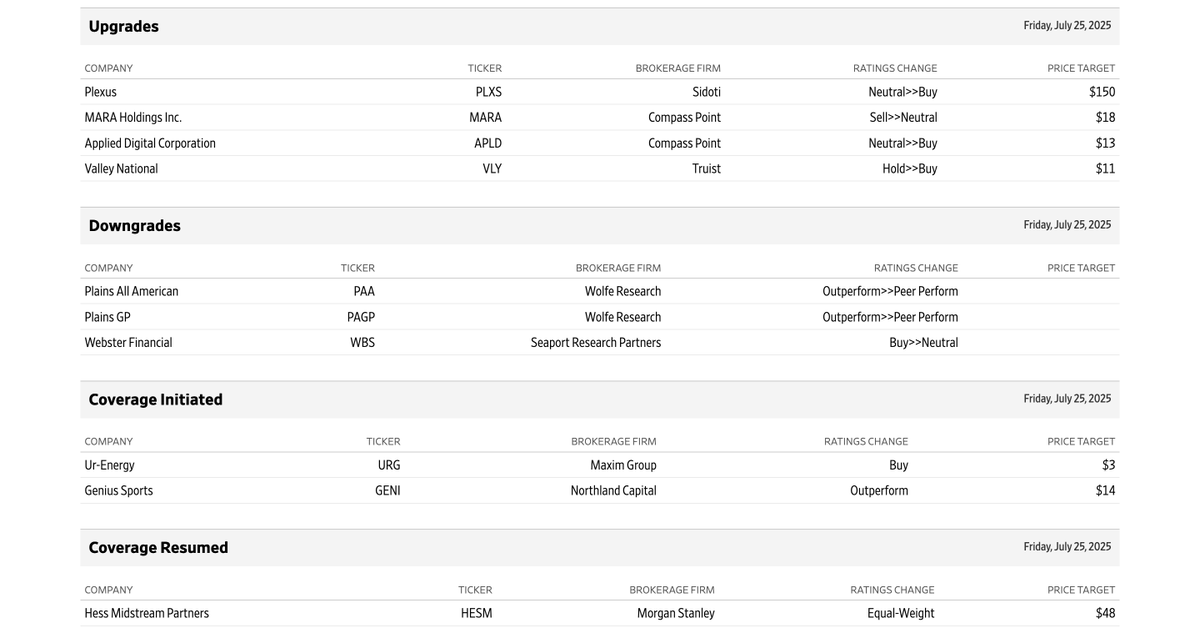
Task: Click the Maxim Group brokerage cell
Action: pos(624,466)
